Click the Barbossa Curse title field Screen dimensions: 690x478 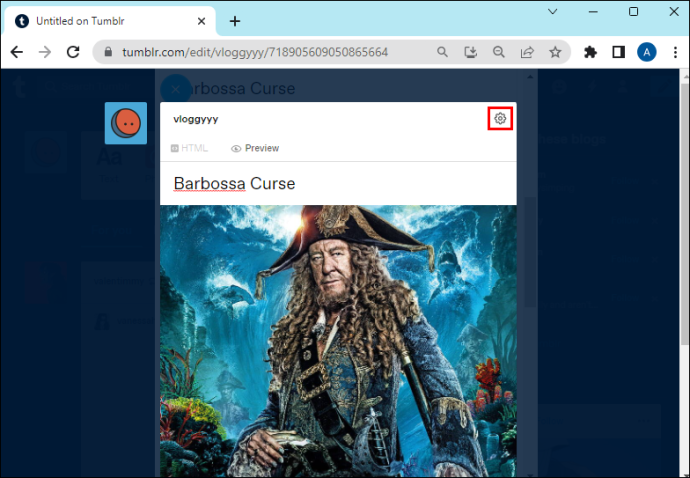(338, 184)
